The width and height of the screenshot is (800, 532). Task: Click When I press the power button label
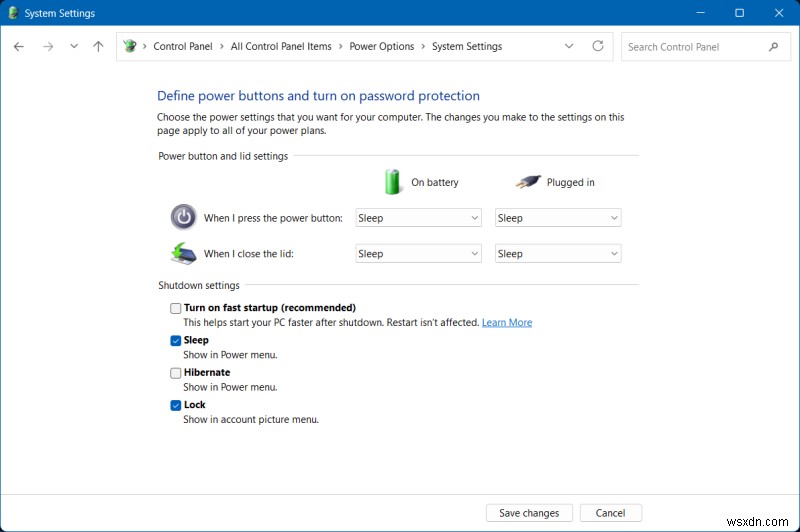tap(273, 218)
